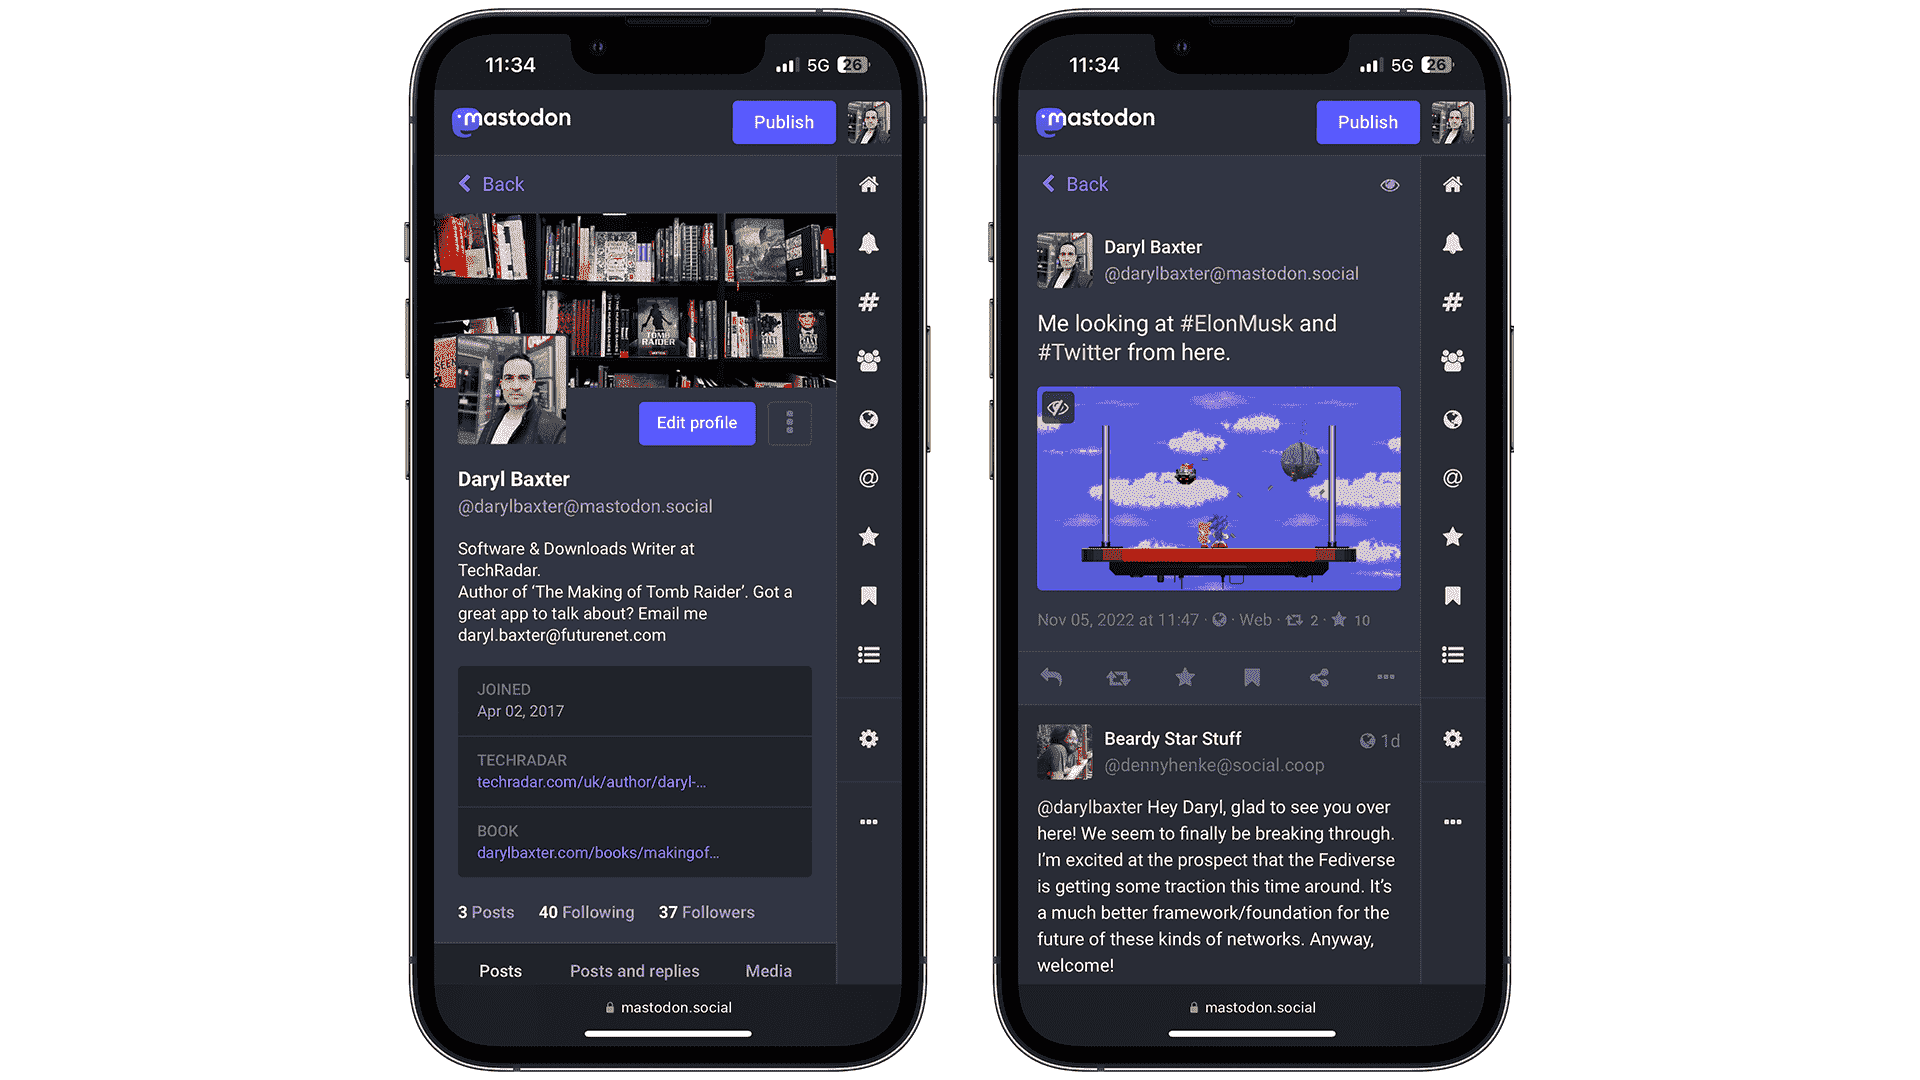Open the overflow menu on right phone sidebar

1452,822
